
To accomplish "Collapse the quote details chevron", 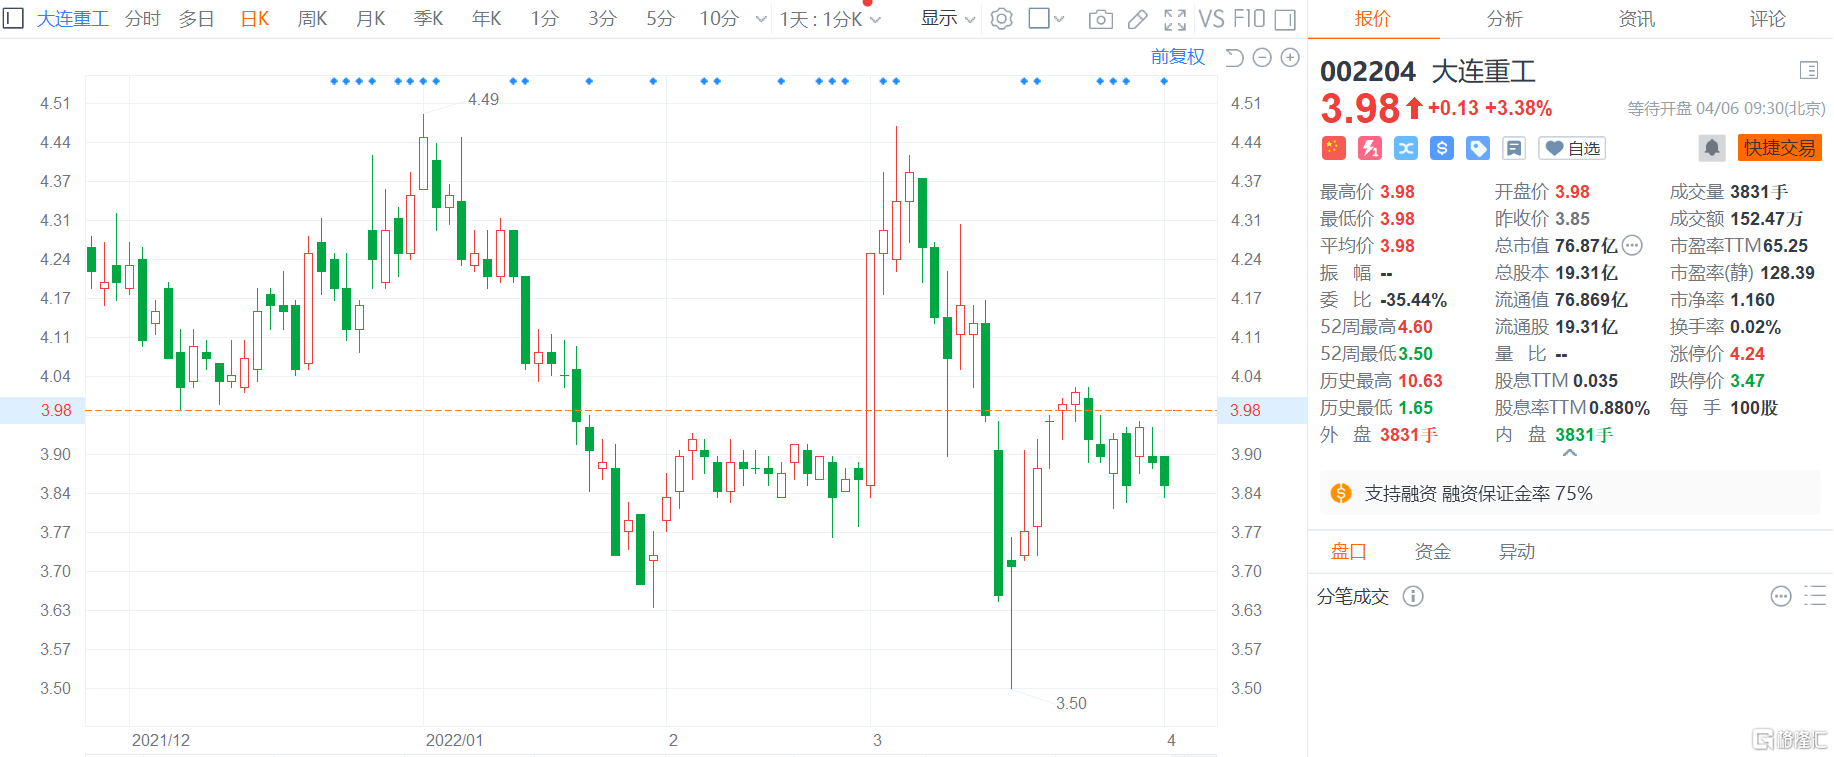I will click(1570, 453).
